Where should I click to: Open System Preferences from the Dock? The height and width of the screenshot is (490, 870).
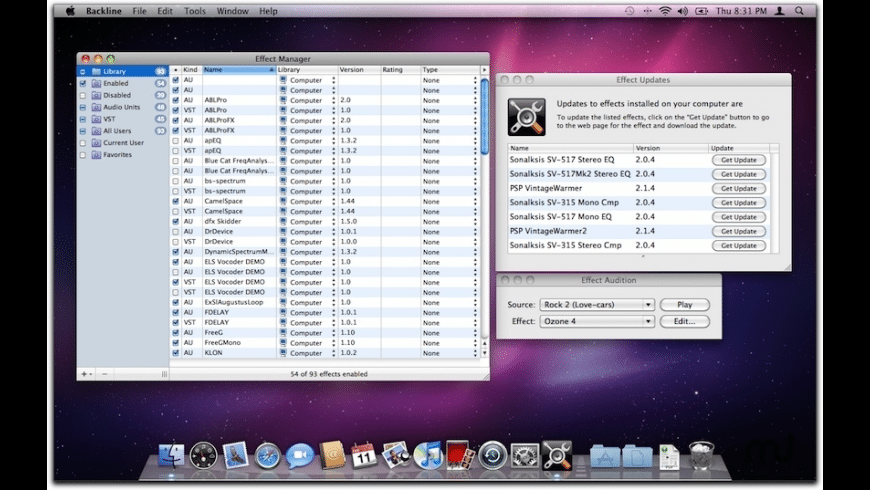tap(524, 456)
